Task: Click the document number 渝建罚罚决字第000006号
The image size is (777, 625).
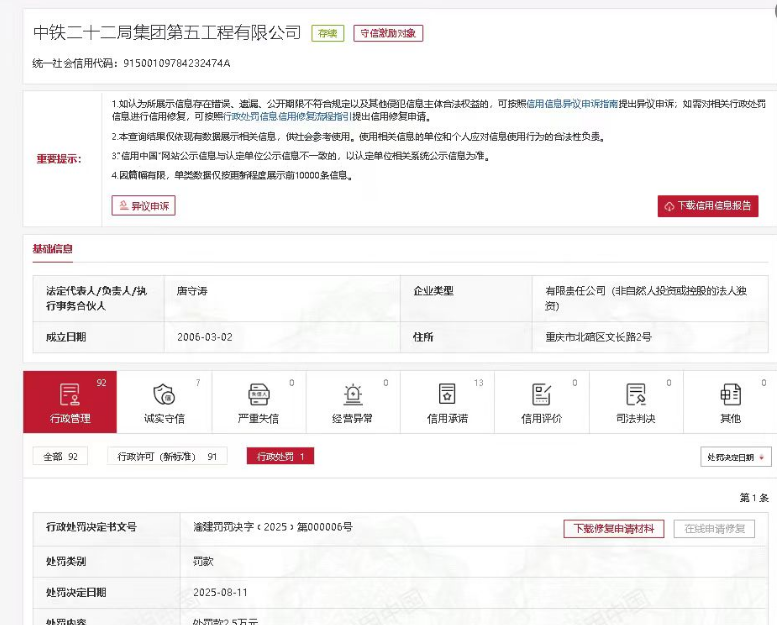Action: click(x=273, y=527)
